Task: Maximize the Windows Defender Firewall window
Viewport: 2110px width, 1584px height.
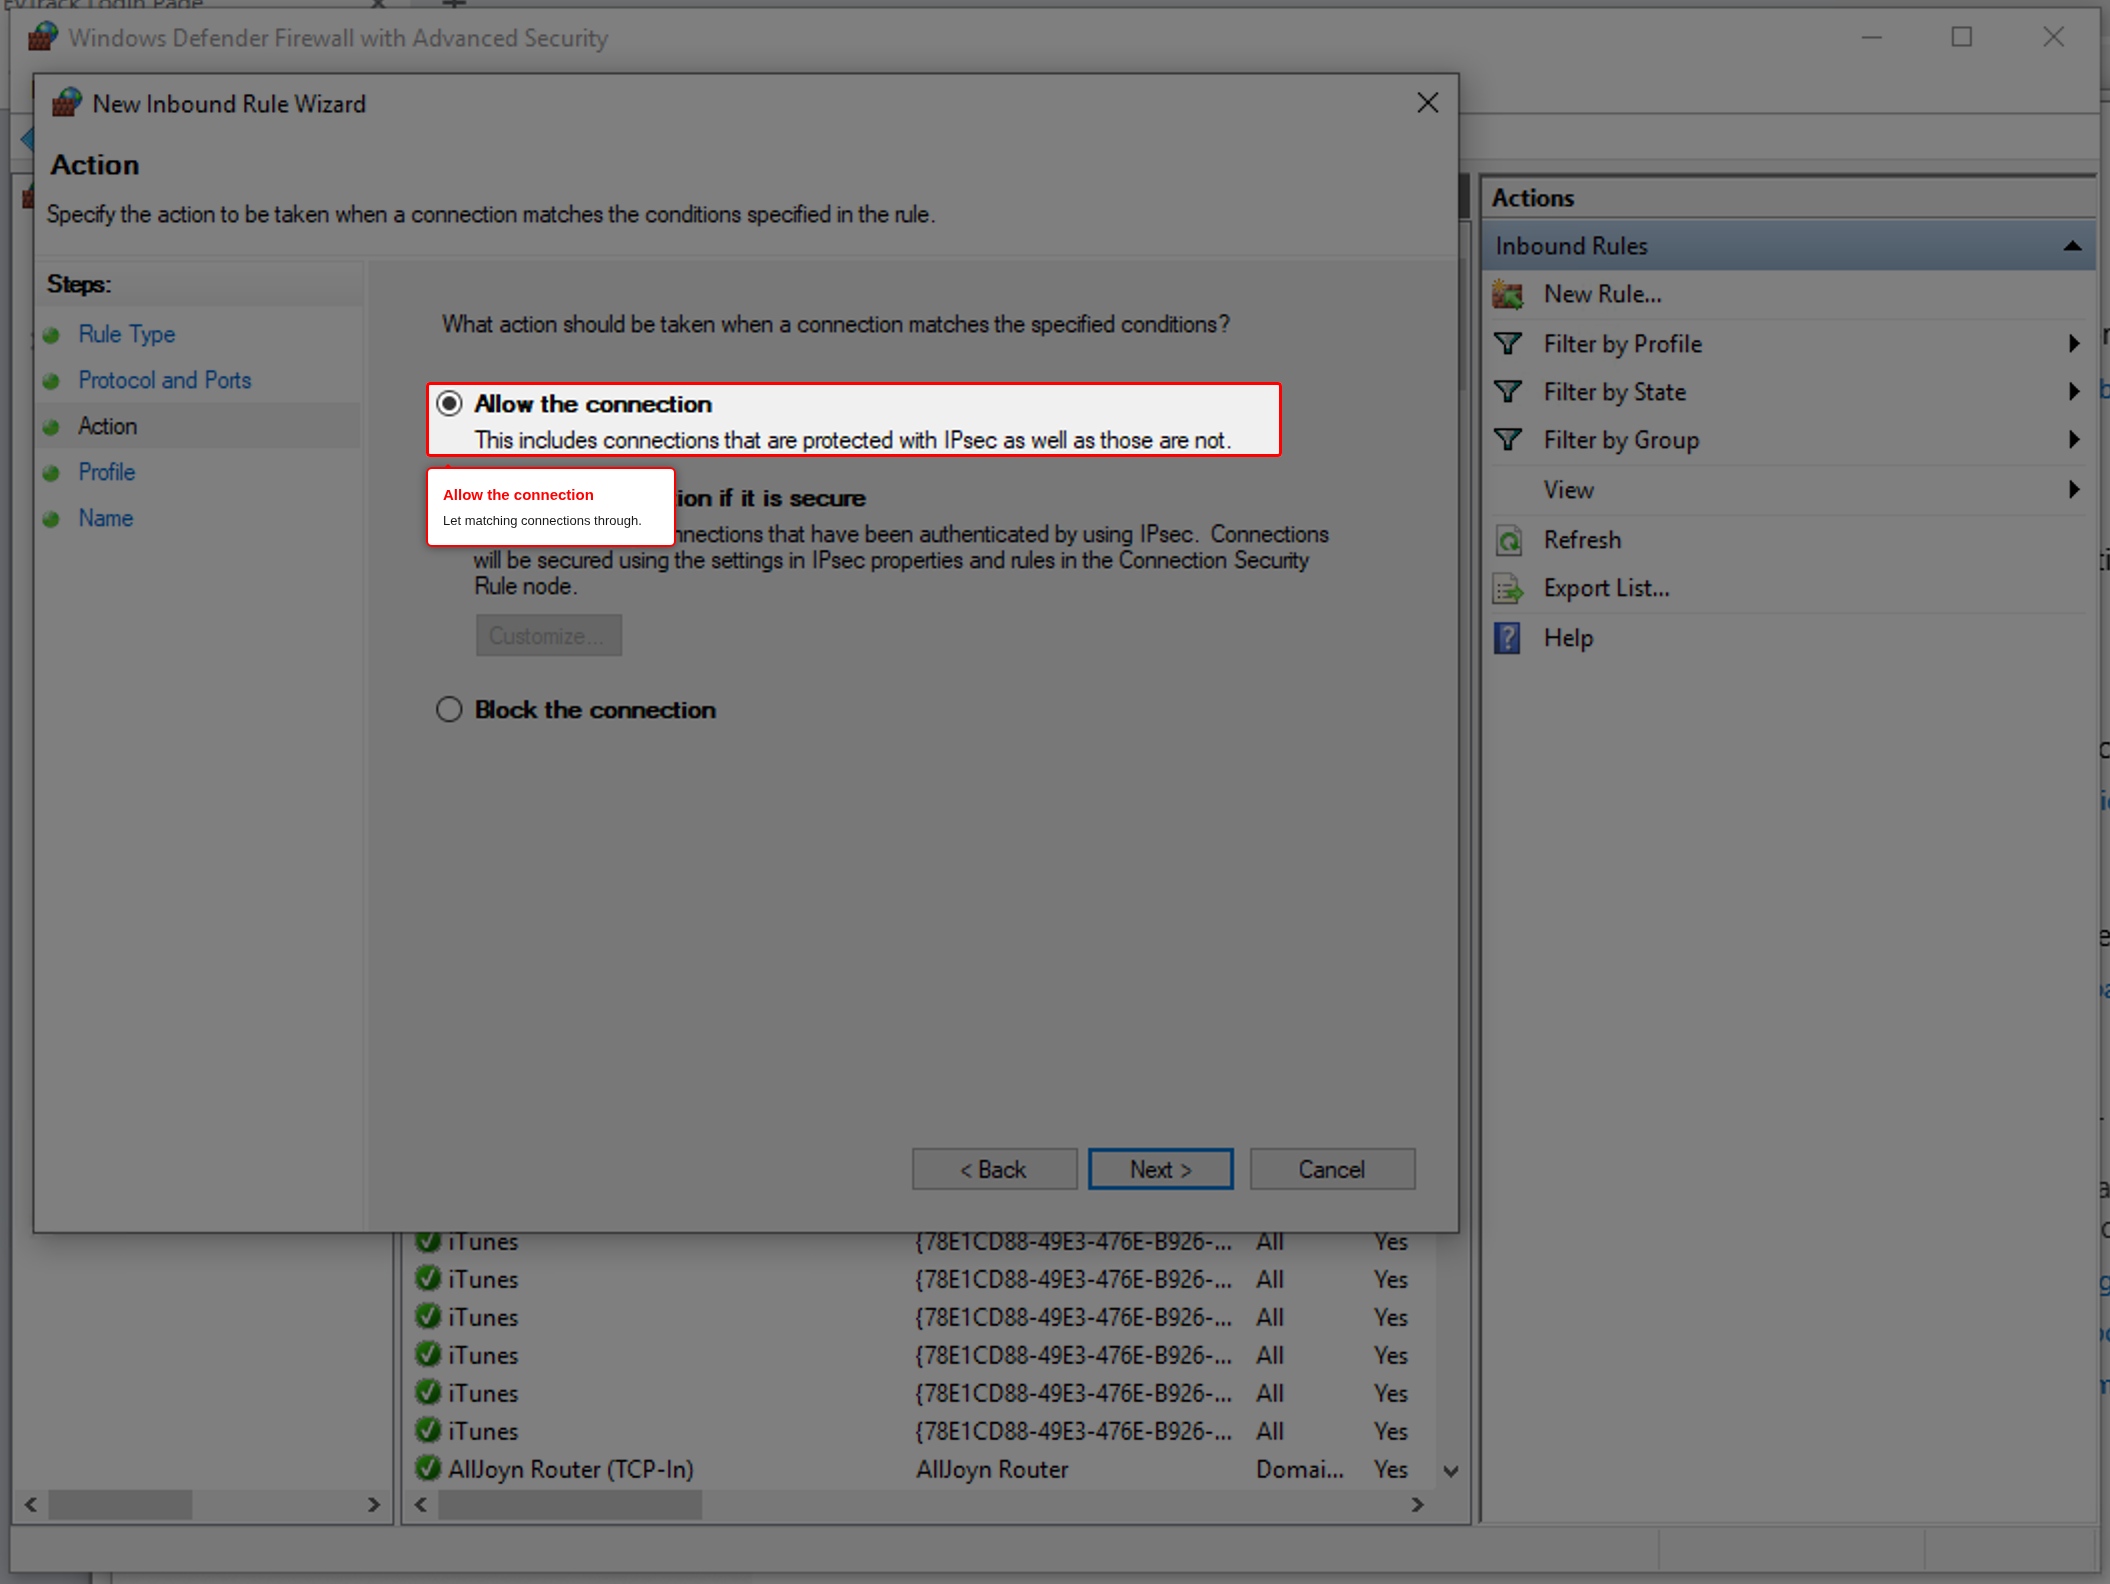Action: (1962, 37)
